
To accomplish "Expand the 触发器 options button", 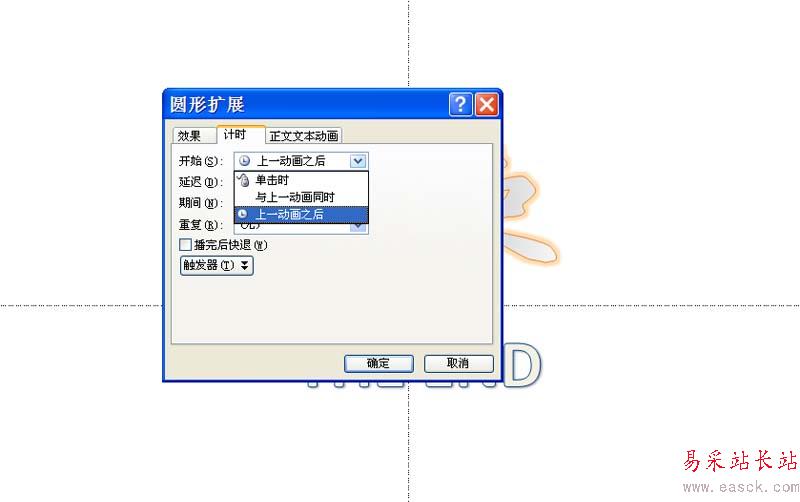I will coord(217,265).
